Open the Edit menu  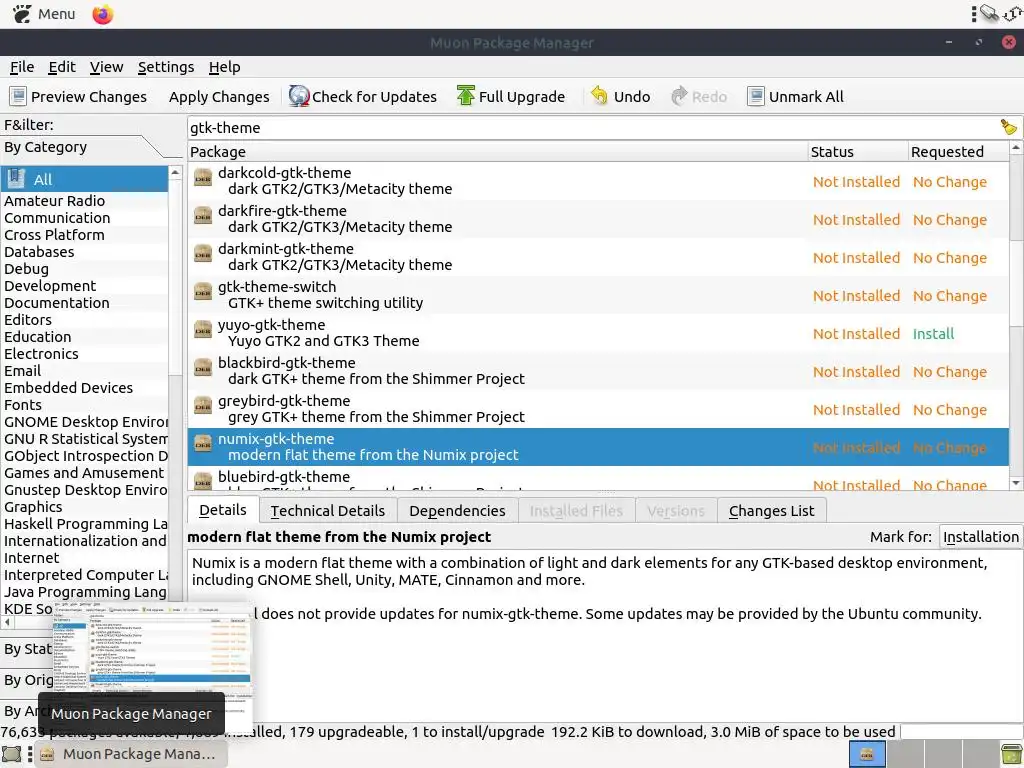pyautogui.click(x=62, y=67)
